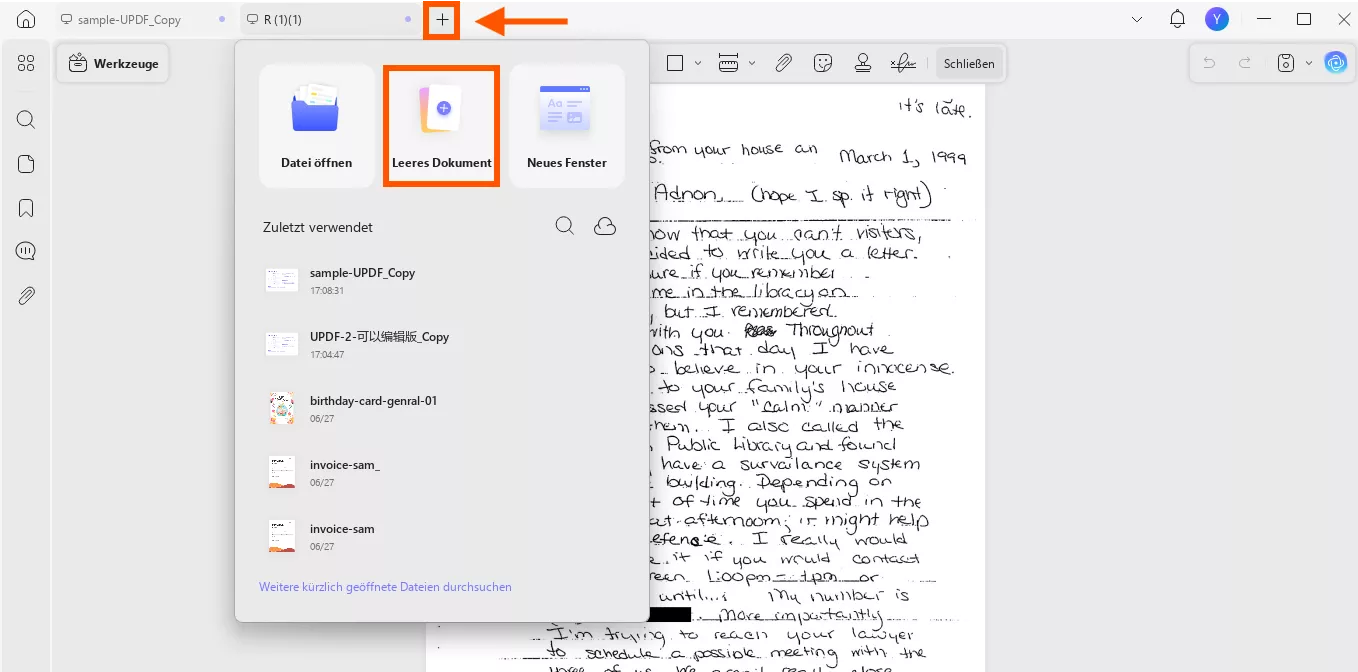Open the user account avatar Y
This screenshot has width=1358, height=672.
1217,19
